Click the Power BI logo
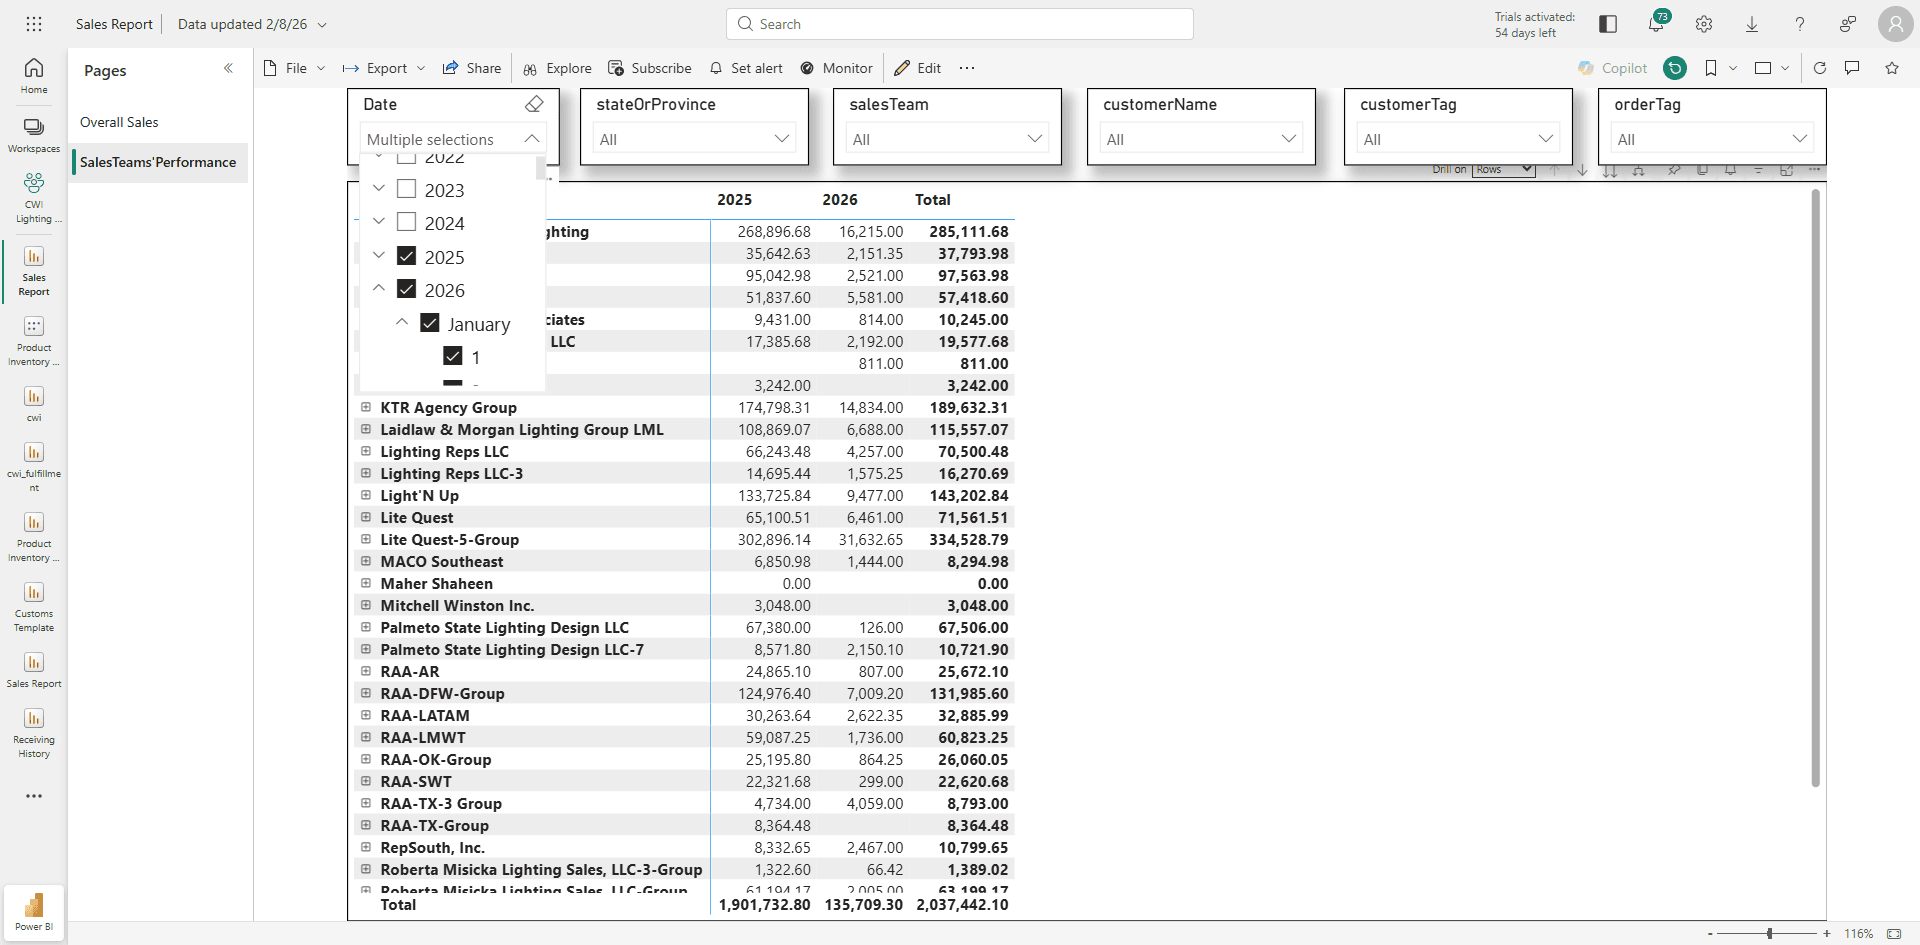This screenshot has width=1920, height=945. pyautogui.click(x=34, y=912)
